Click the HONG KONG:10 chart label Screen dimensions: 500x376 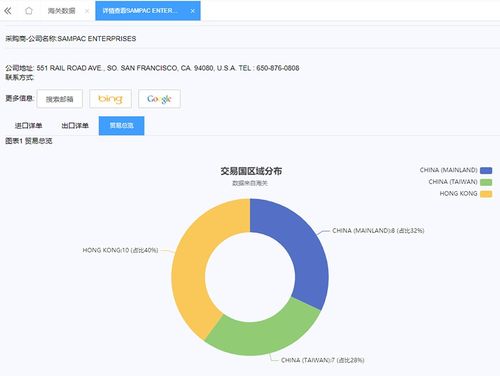(x=120, y=250)
